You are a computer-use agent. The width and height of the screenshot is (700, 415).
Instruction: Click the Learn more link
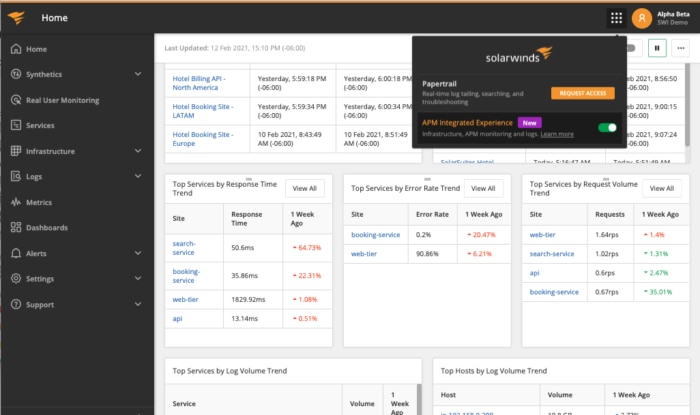point(557,134)
